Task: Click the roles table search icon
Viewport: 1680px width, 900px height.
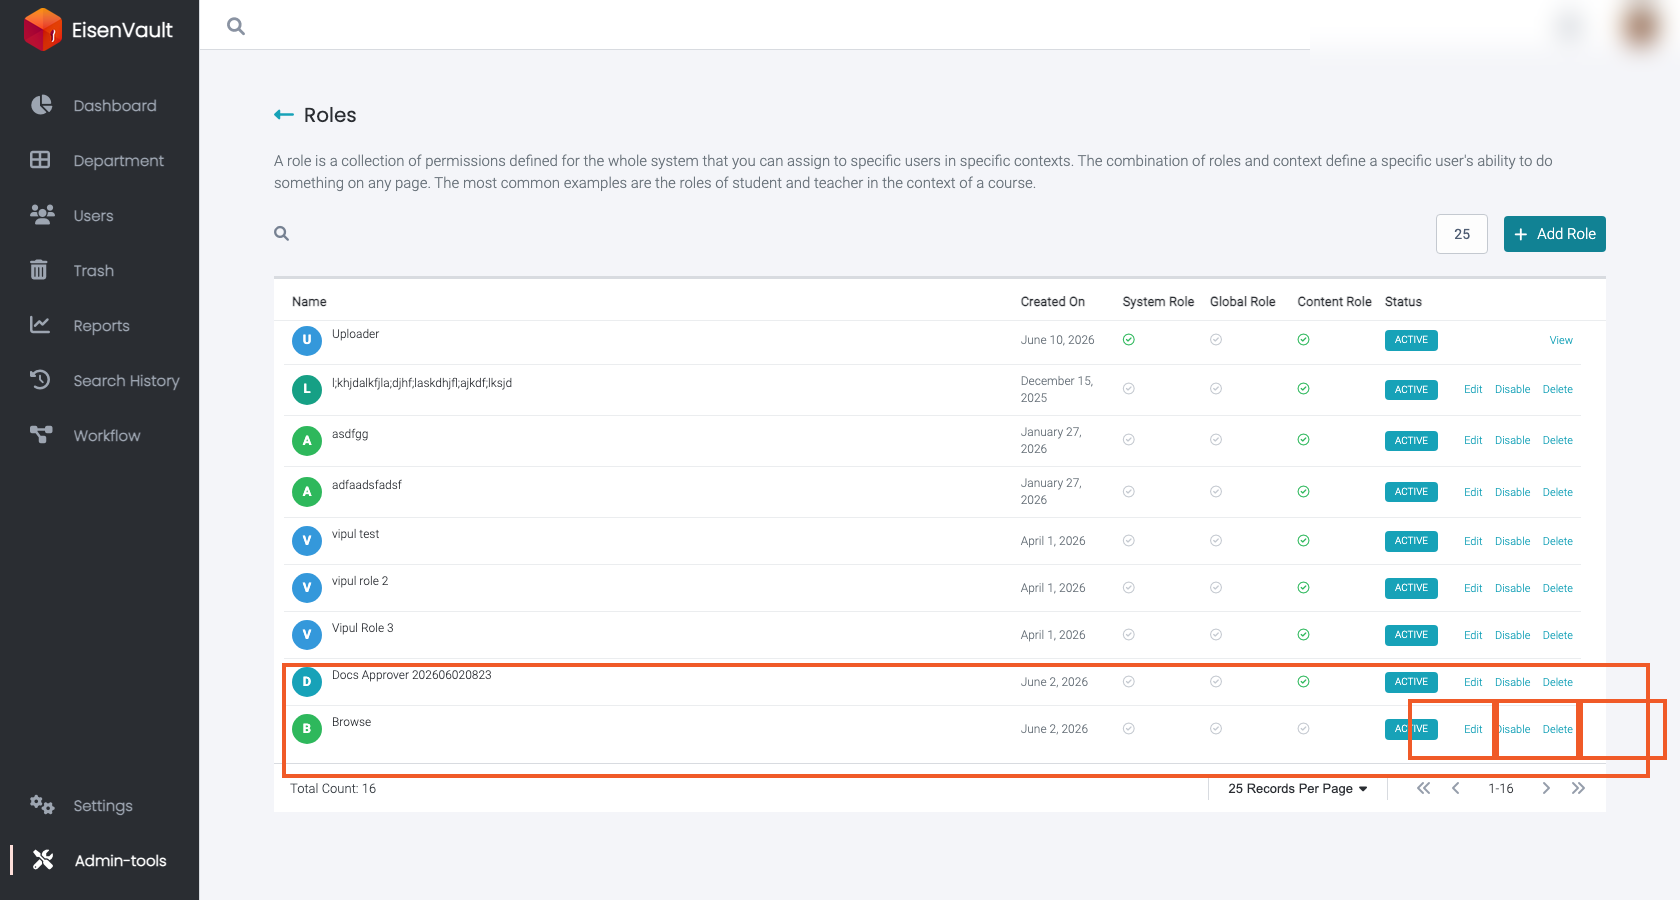Action: (x=282, y=233)
